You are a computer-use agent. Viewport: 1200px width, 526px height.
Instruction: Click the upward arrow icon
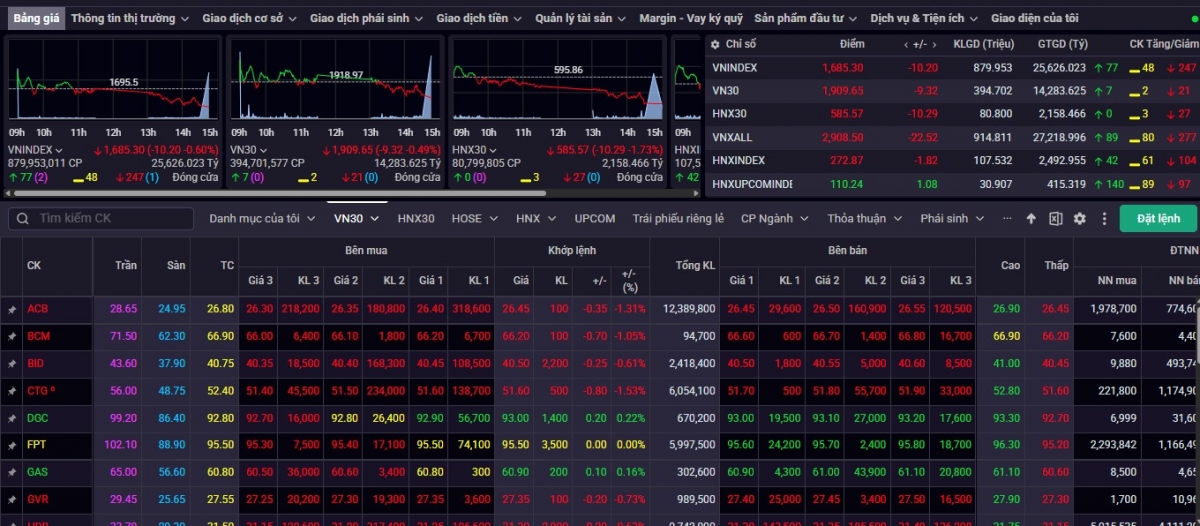click(x=1031, y=219)
